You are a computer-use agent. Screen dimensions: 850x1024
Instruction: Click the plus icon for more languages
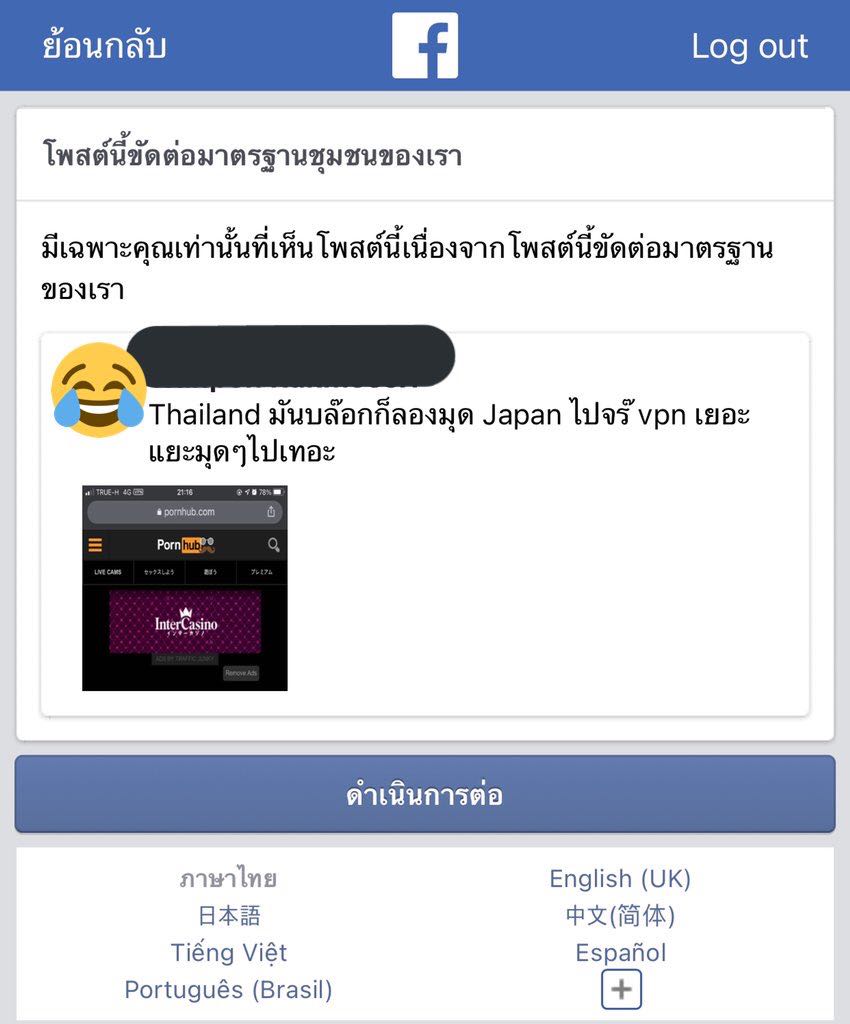click(621, 989)
